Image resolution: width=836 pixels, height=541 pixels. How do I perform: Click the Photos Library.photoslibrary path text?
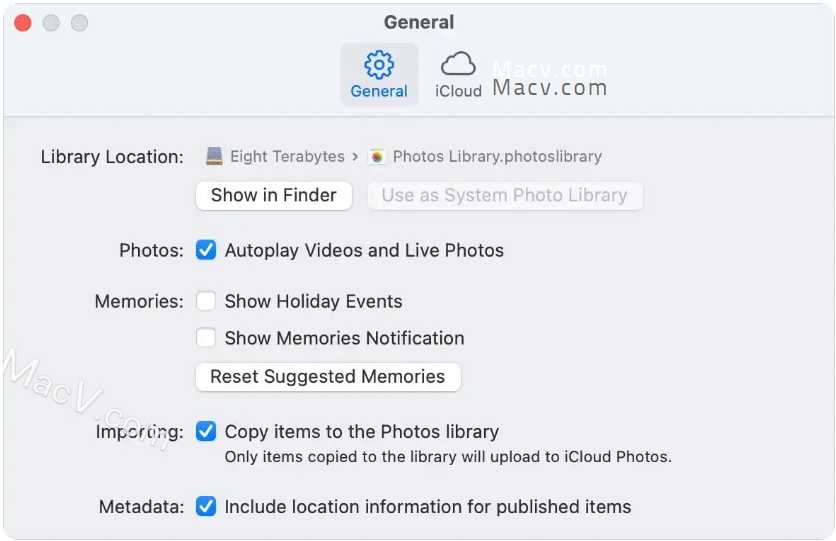(497, 157)
